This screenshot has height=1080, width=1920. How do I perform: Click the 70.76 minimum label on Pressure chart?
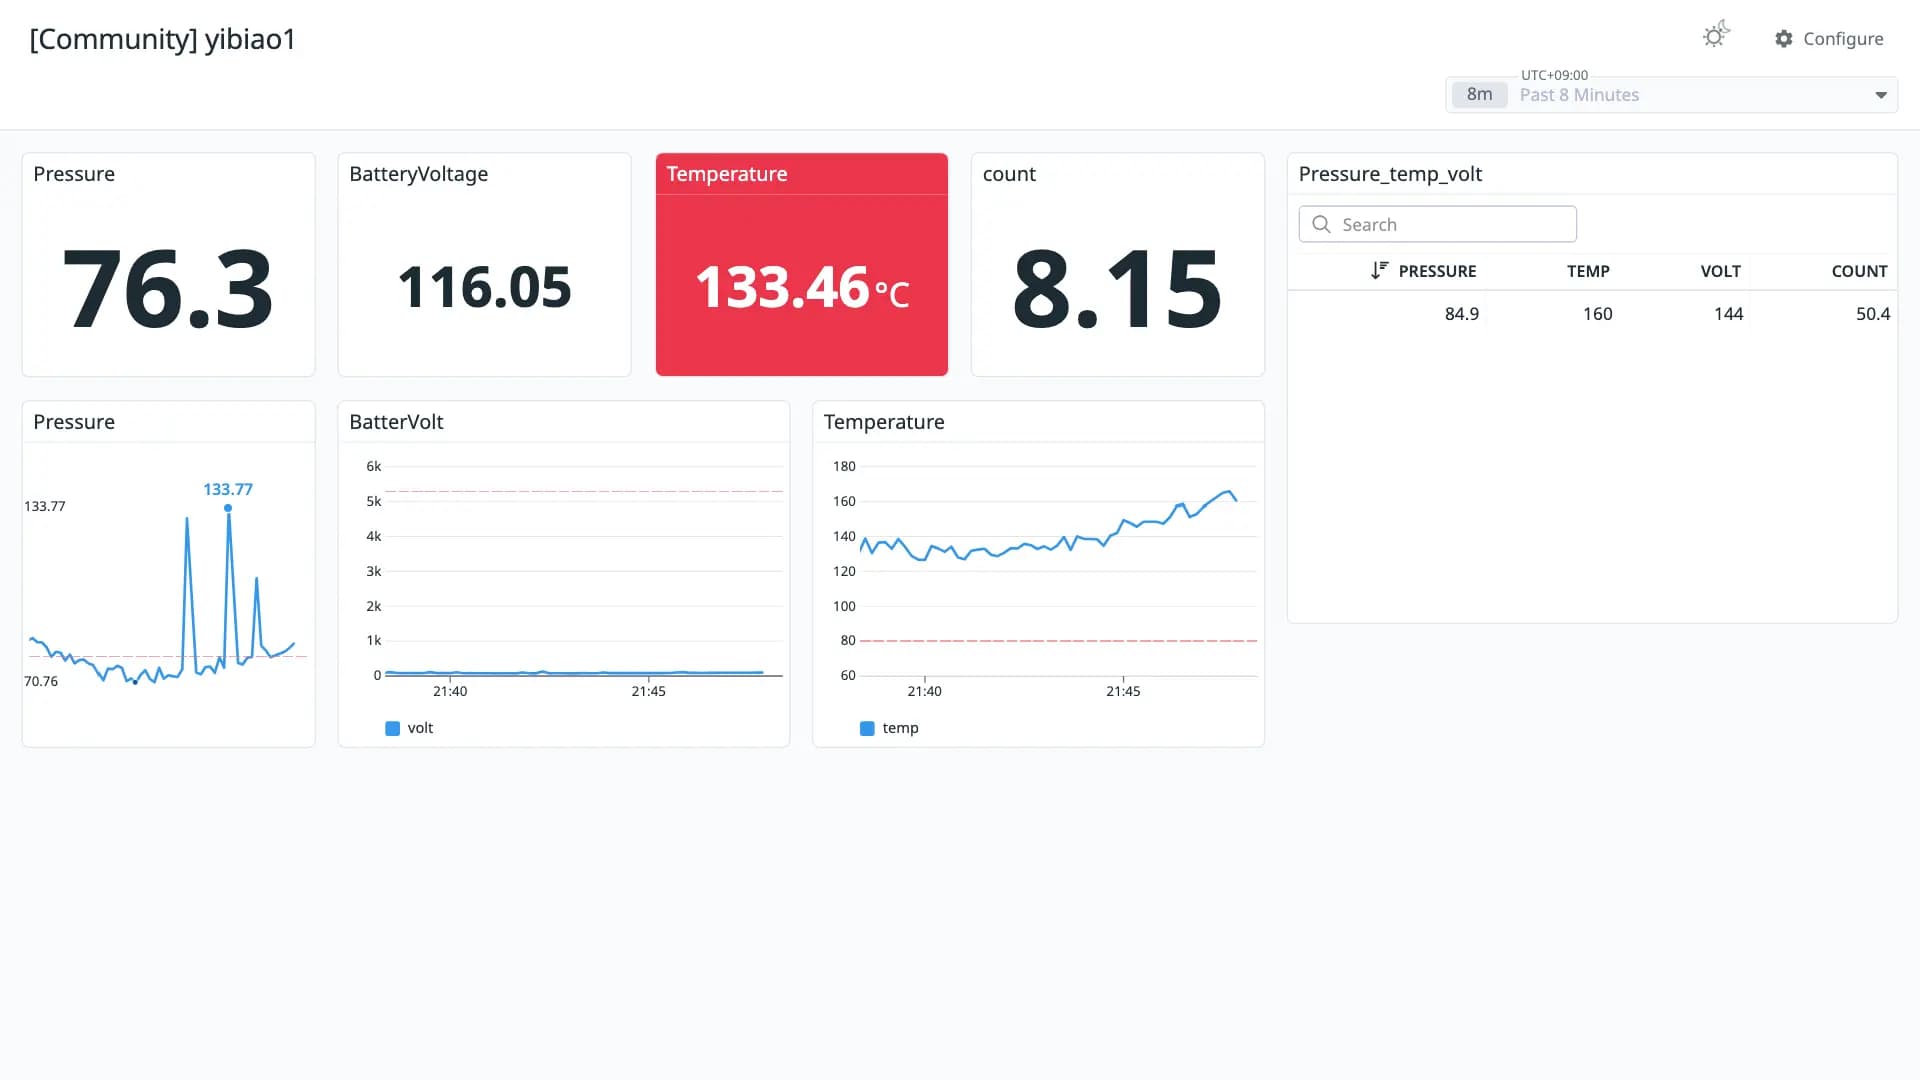pos(41,681)
